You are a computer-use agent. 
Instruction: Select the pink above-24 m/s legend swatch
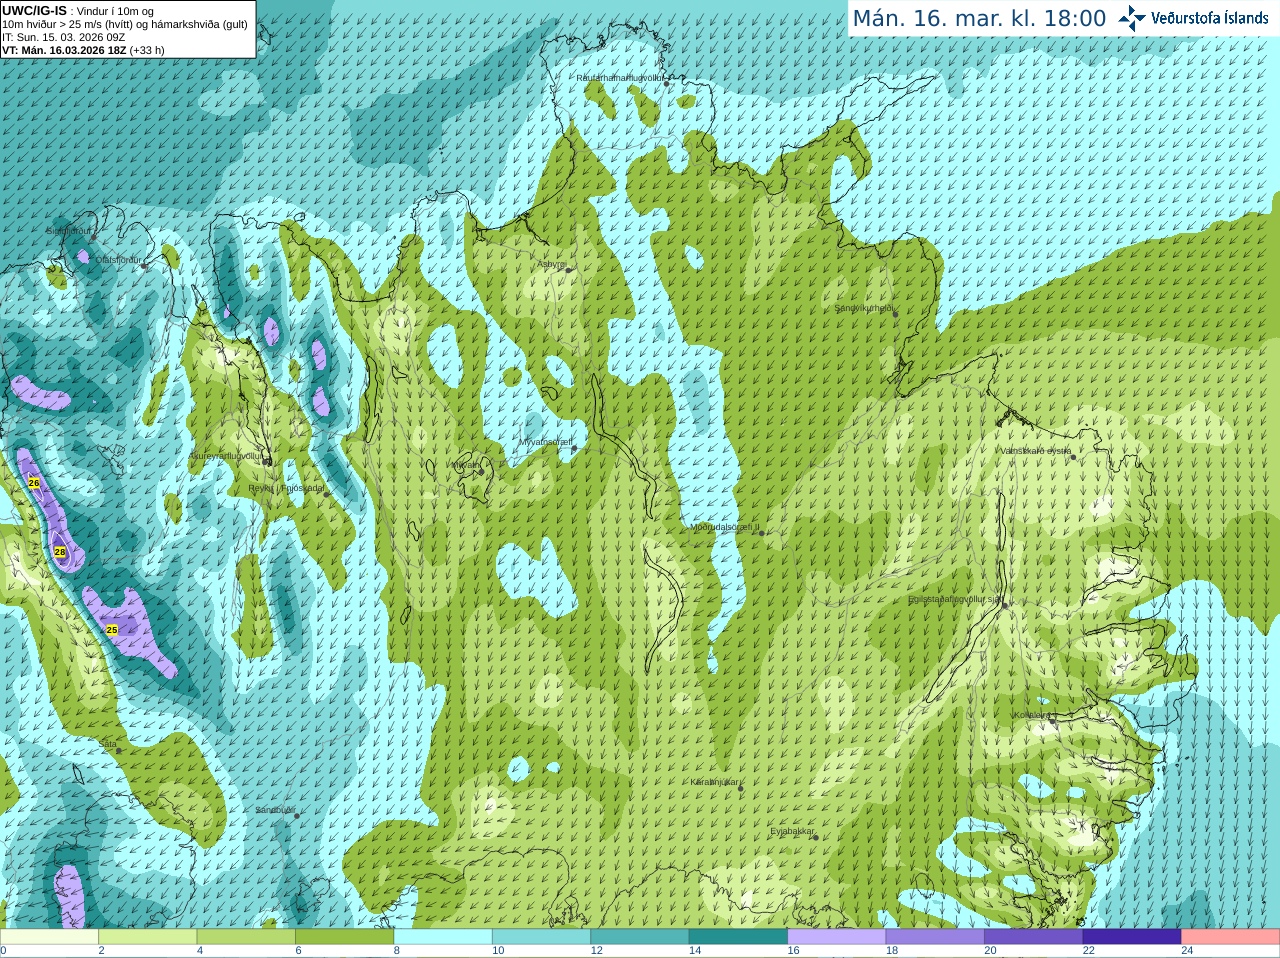1231,937
